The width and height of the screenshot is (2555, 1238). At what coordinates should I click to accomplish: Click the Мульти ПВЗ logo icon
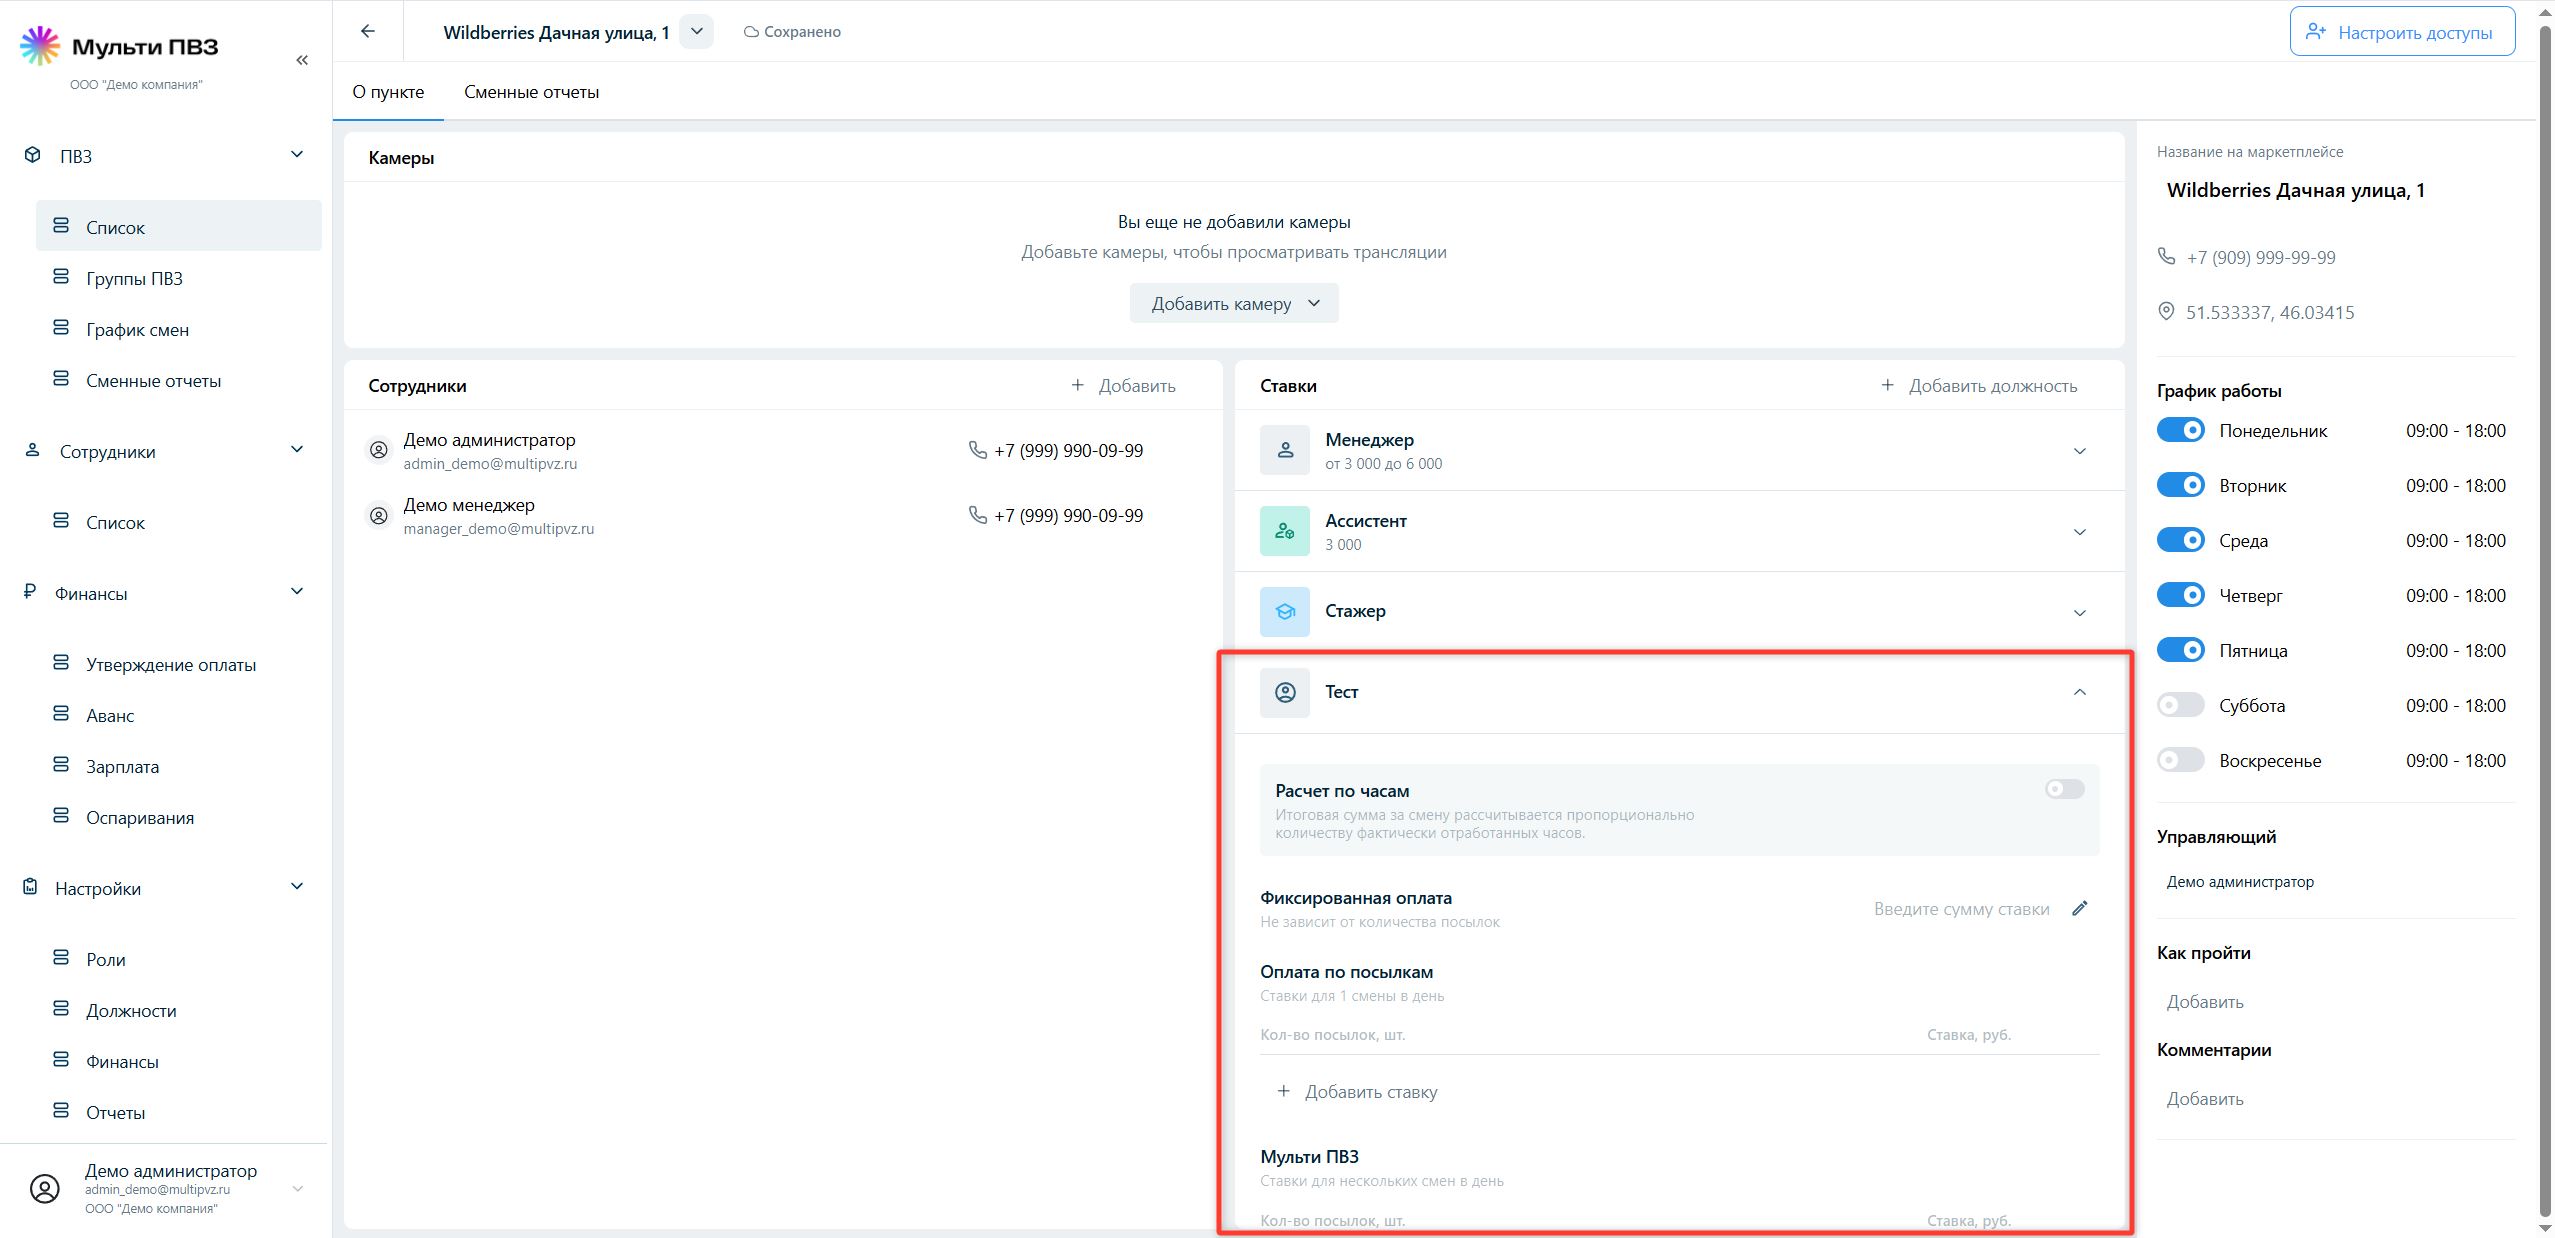click(x=40, y=46)
